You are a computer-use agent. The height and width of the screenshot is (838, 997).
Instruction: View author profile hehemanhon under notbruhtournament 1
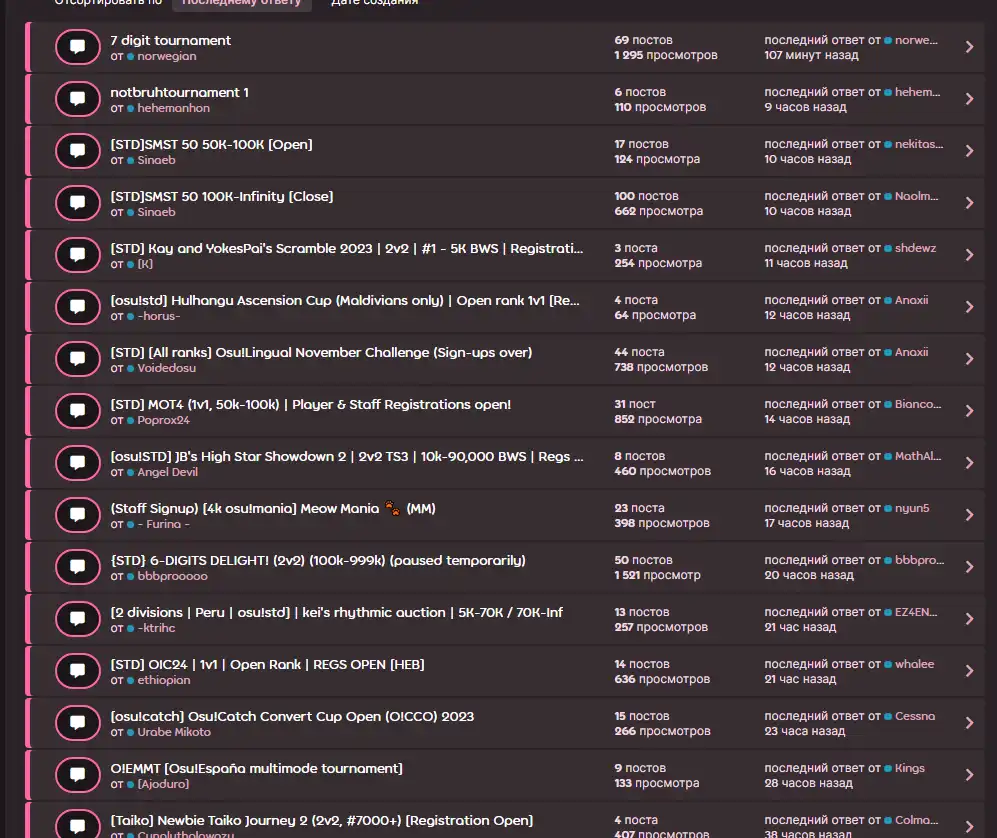point(174,108)
